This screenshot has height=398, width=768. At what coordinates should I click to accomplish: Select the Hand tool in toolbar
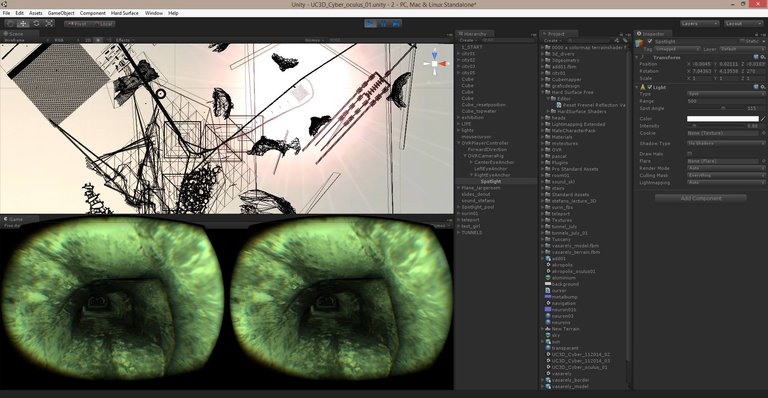pos(10,23)
